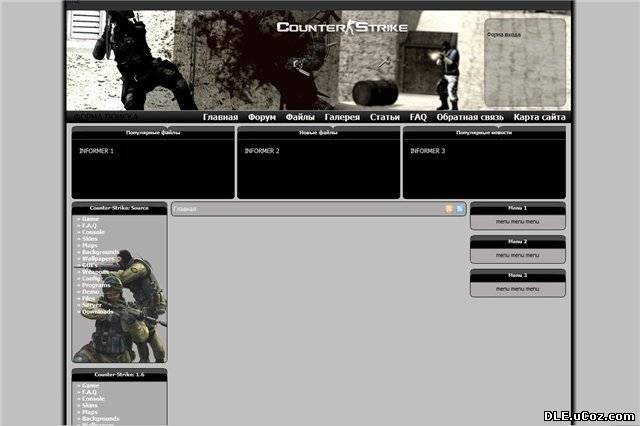Click the orange RSS feed icon
Image resolution: width=640 pixels, height=426 pixels.
[x=449, y=209]
